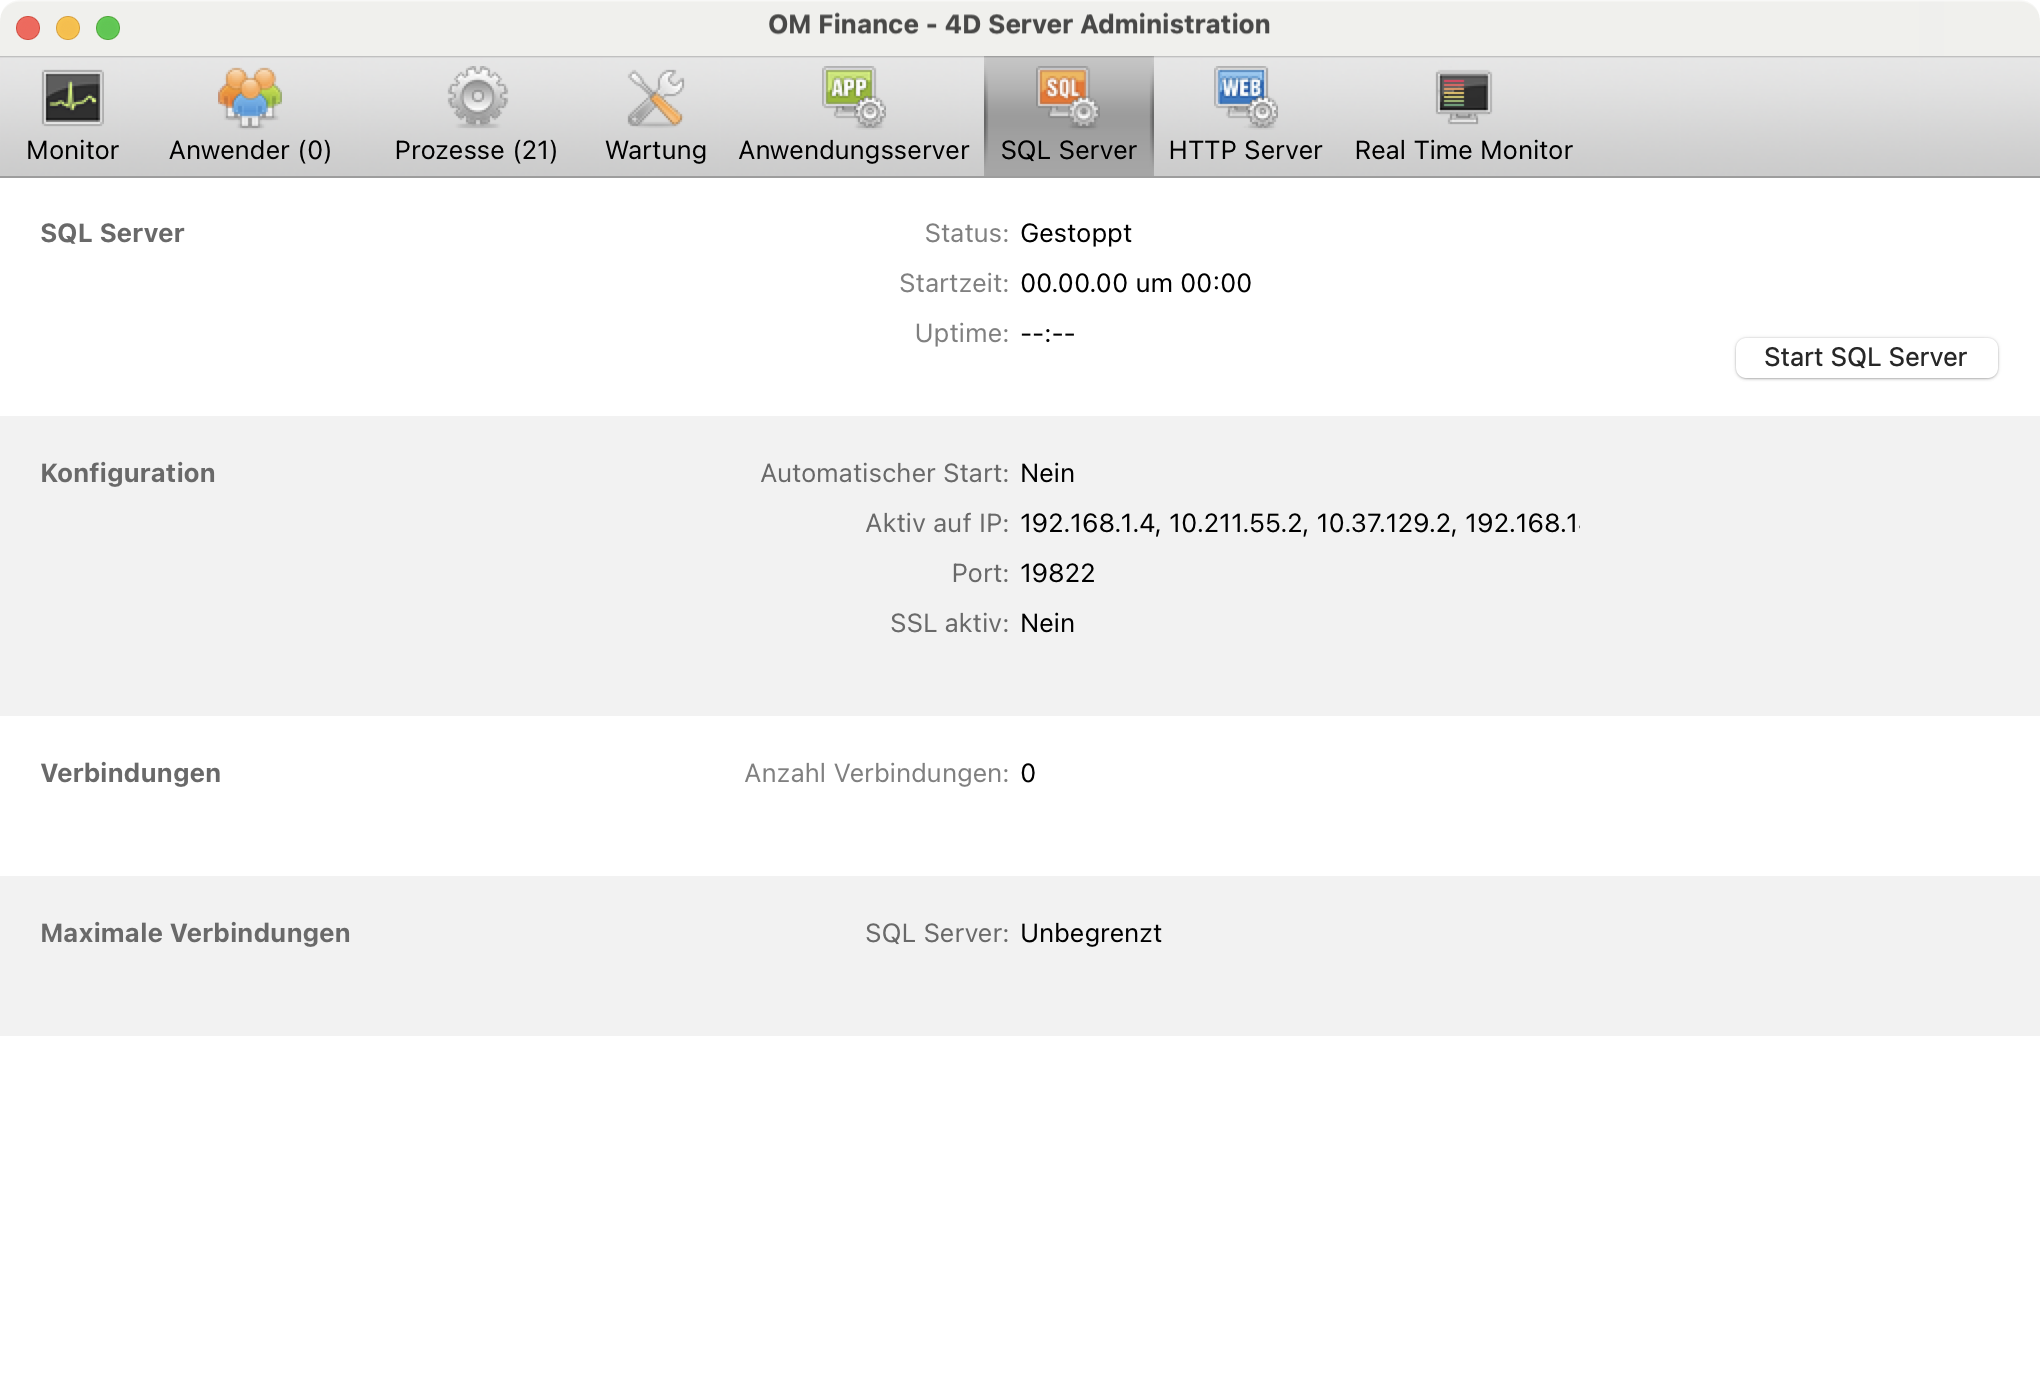2040x1376 pixels.
Task: Open the Anwender users icon
Action: (x=250, y=98)
